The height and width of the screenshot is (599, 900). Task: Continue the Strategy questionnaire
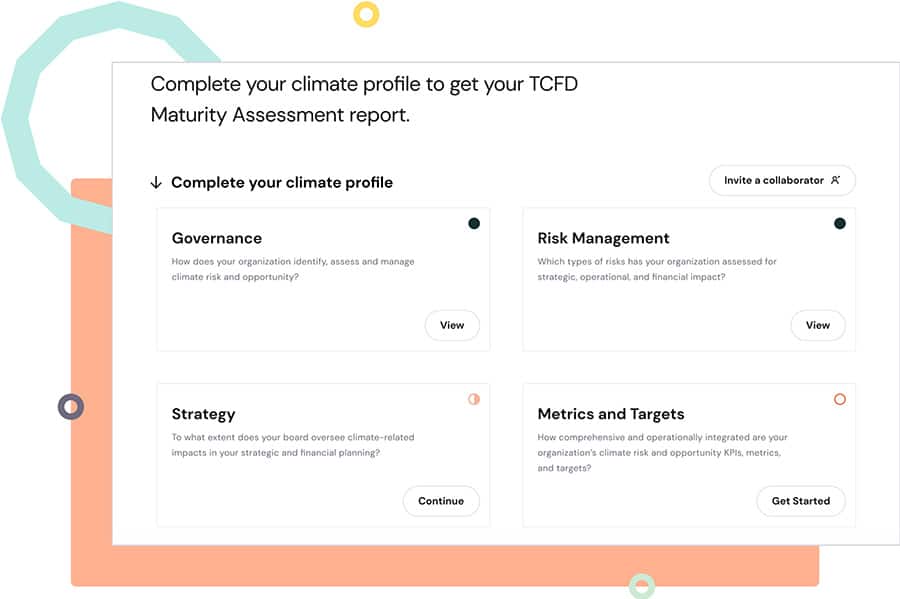point(441,501)
